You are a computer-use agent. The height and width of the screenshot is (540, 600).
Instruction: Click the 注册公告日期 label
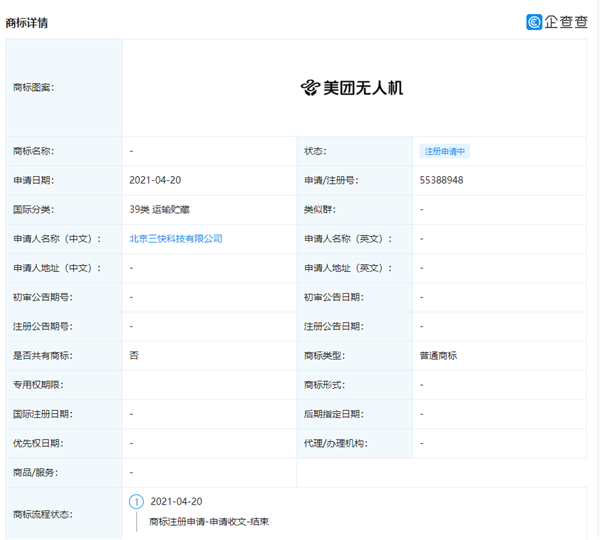(334, 326)
